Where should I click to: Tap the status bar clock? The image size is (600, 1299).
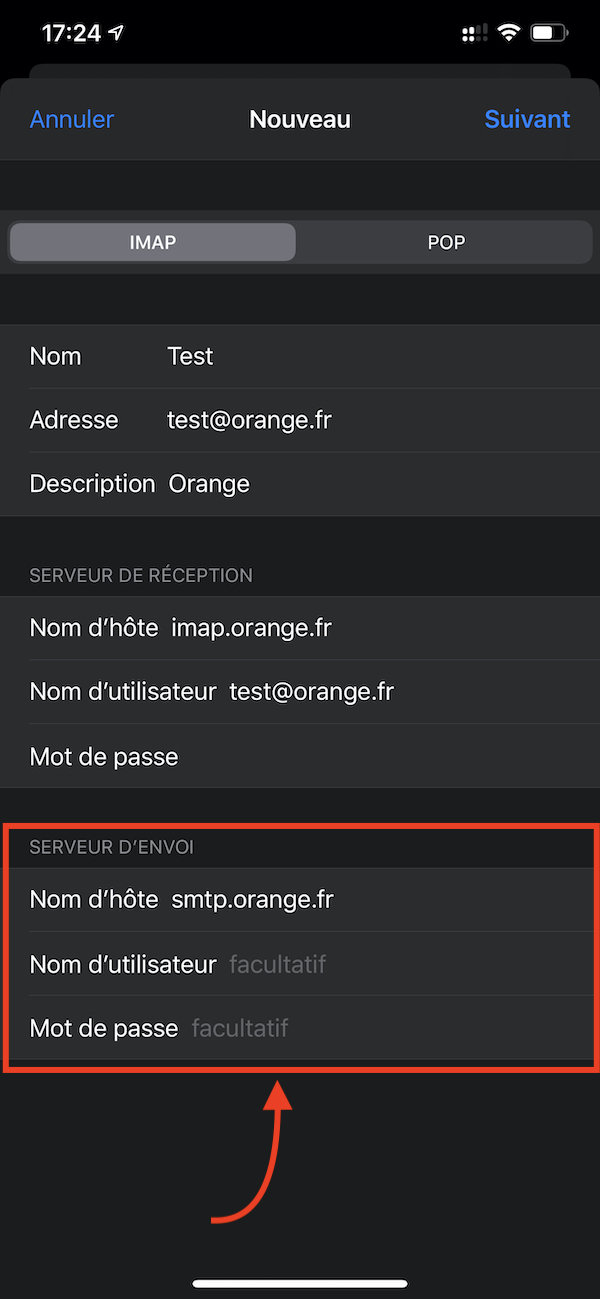[x=71, y=33]
